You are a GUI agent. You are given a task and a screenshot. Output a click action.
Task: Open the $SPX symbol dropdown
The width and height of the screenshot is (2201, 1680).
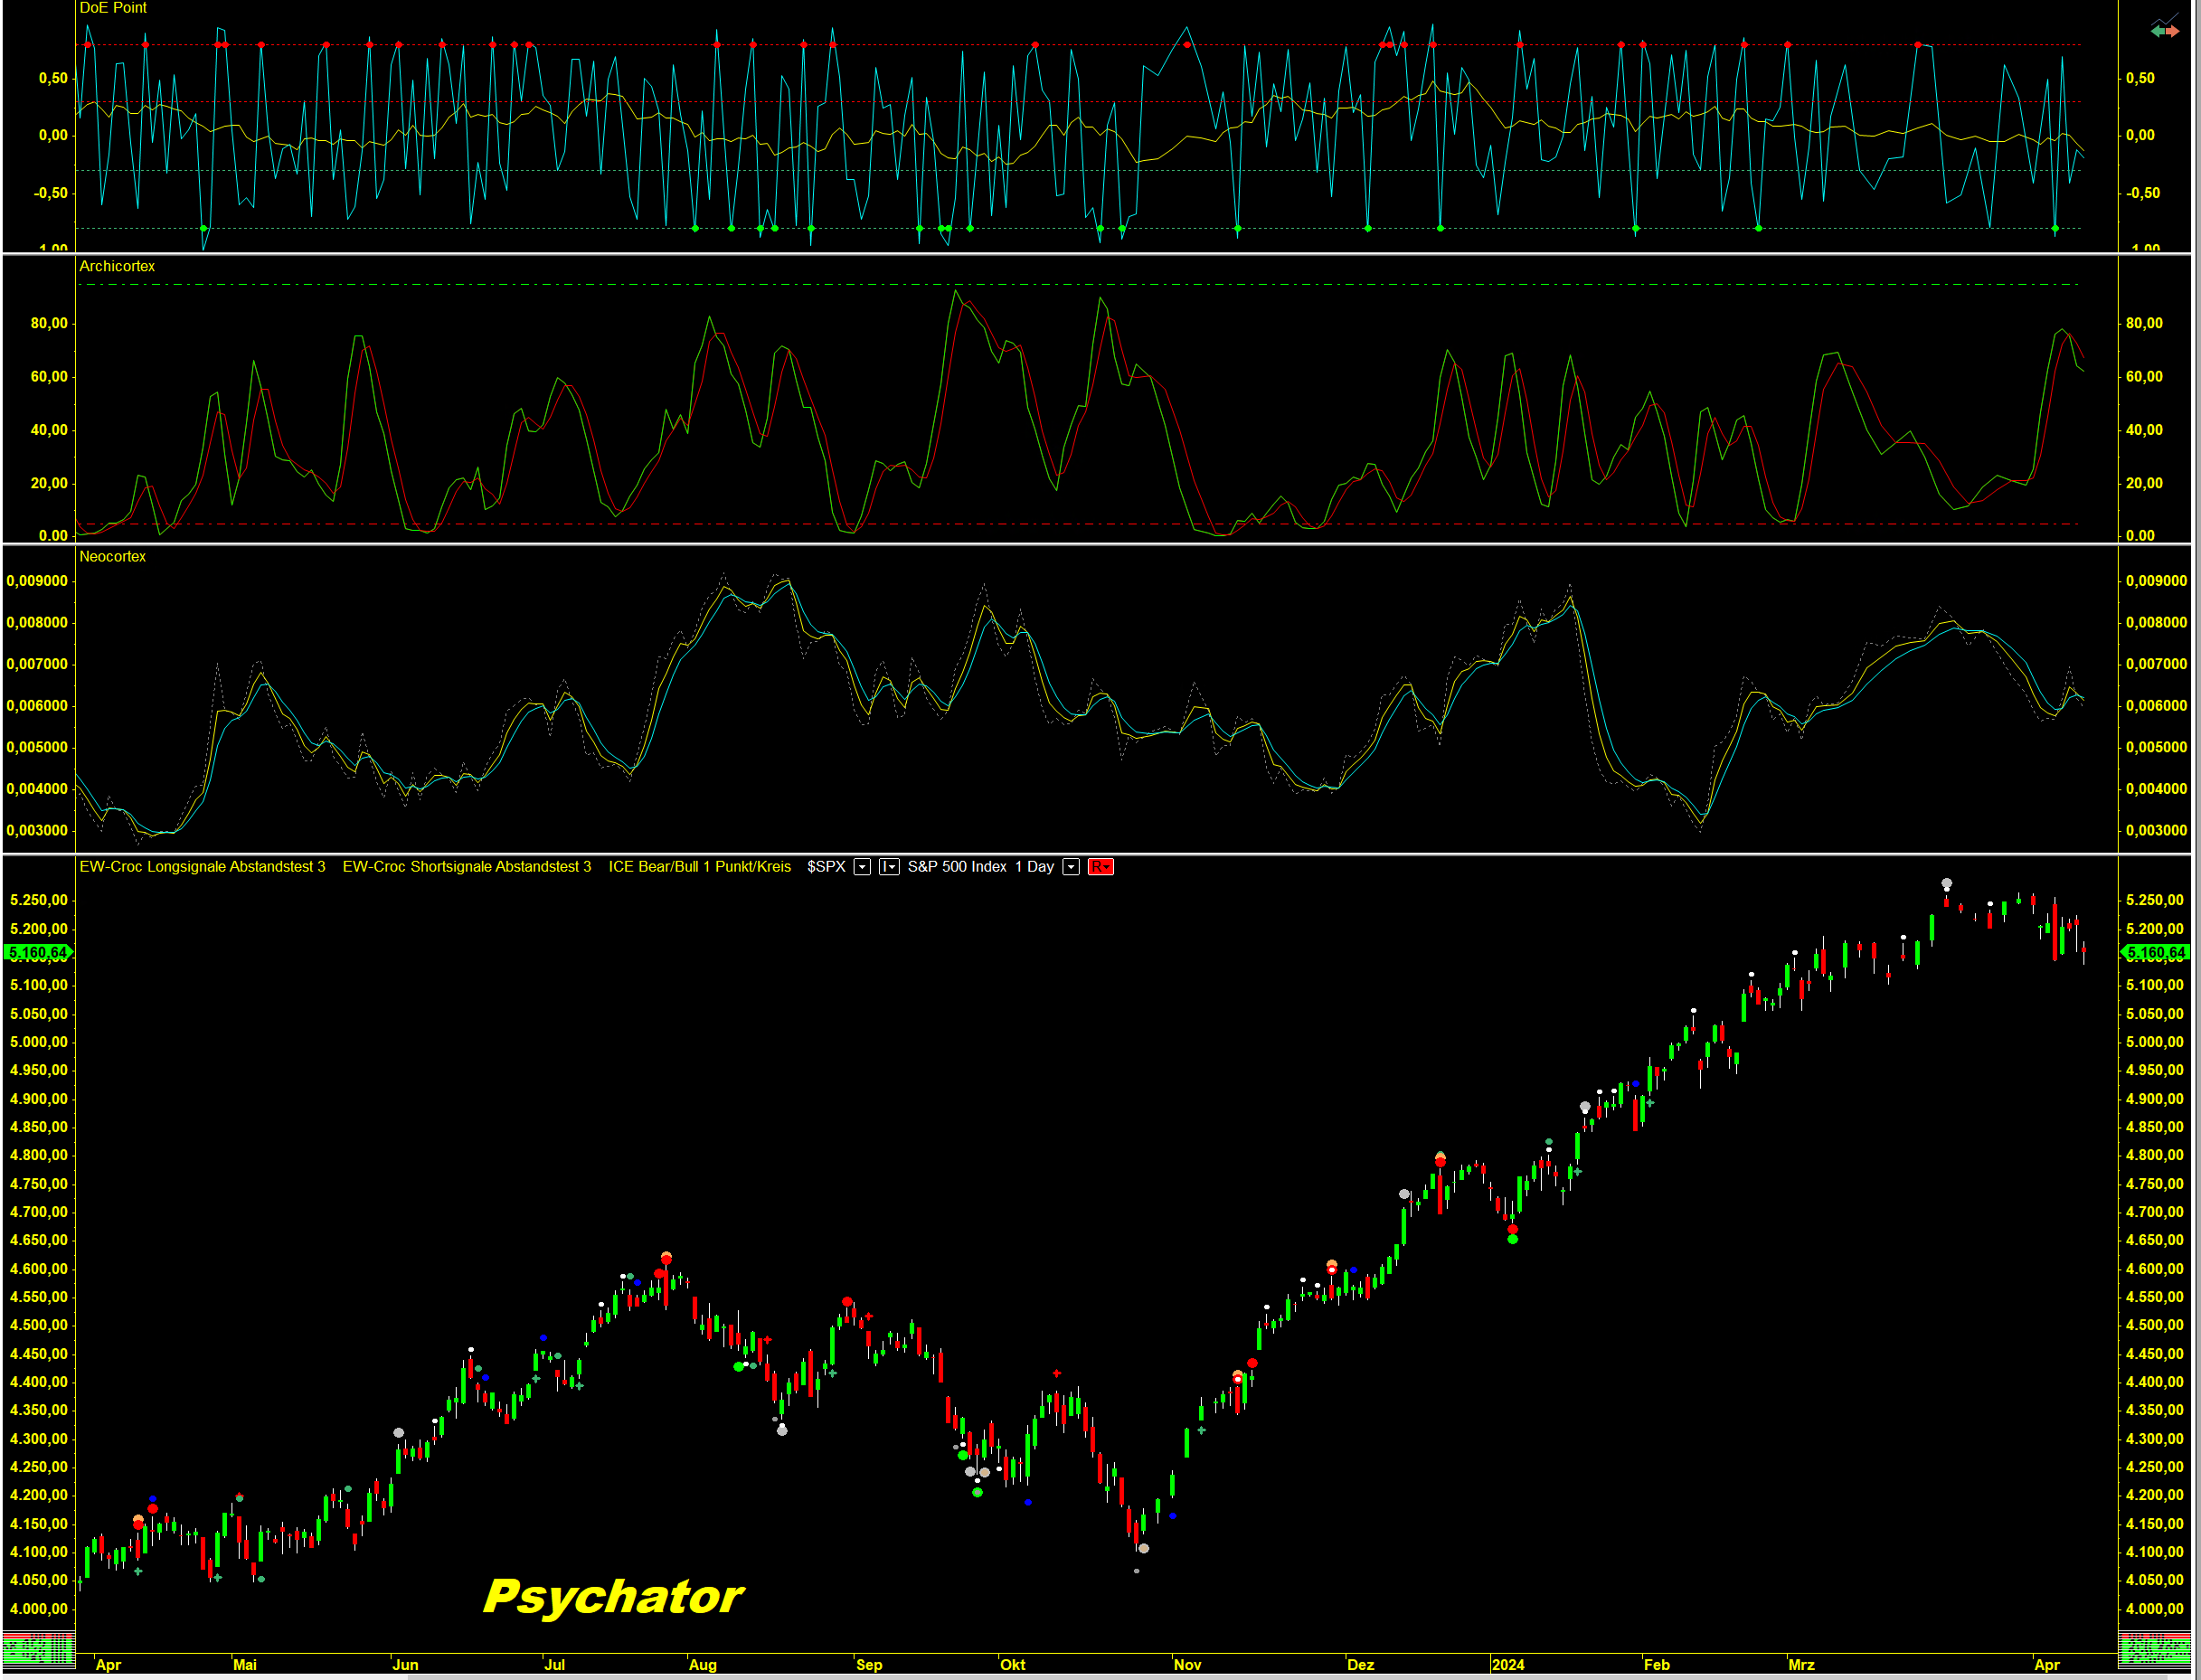coord(862,867)
